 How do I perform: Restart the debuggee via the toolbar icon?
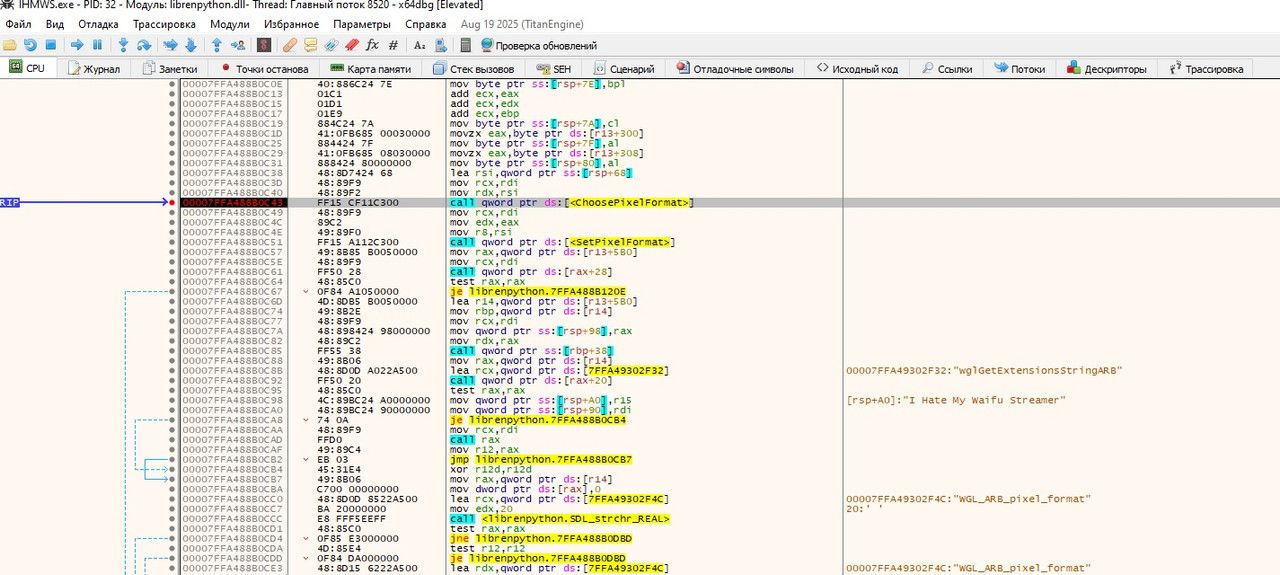coord(30,45)
